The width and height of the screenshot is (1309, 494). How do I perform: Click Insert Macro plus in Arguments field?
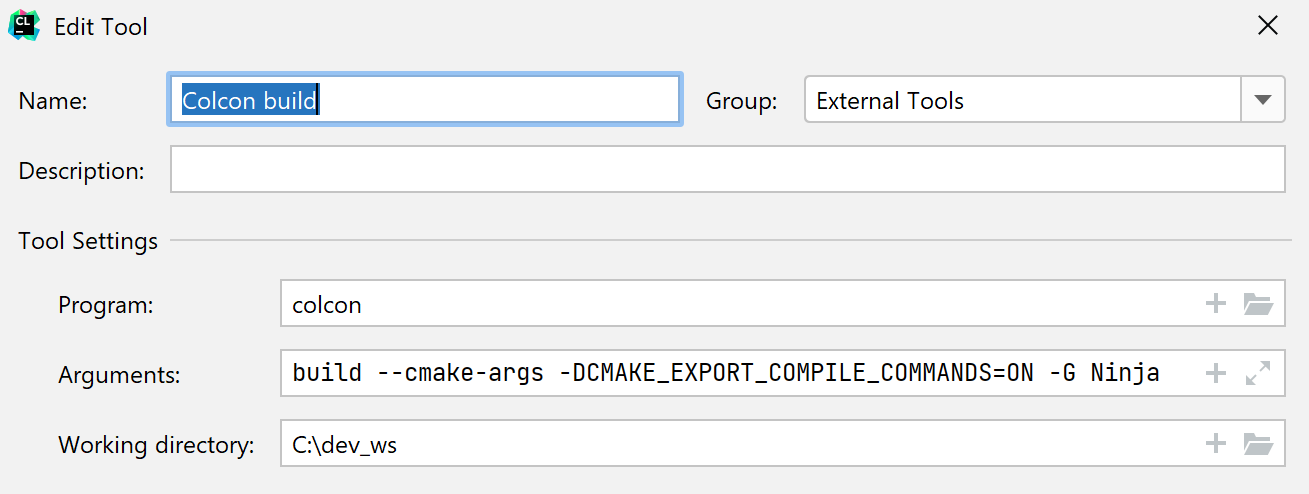tap(1216, 374)
